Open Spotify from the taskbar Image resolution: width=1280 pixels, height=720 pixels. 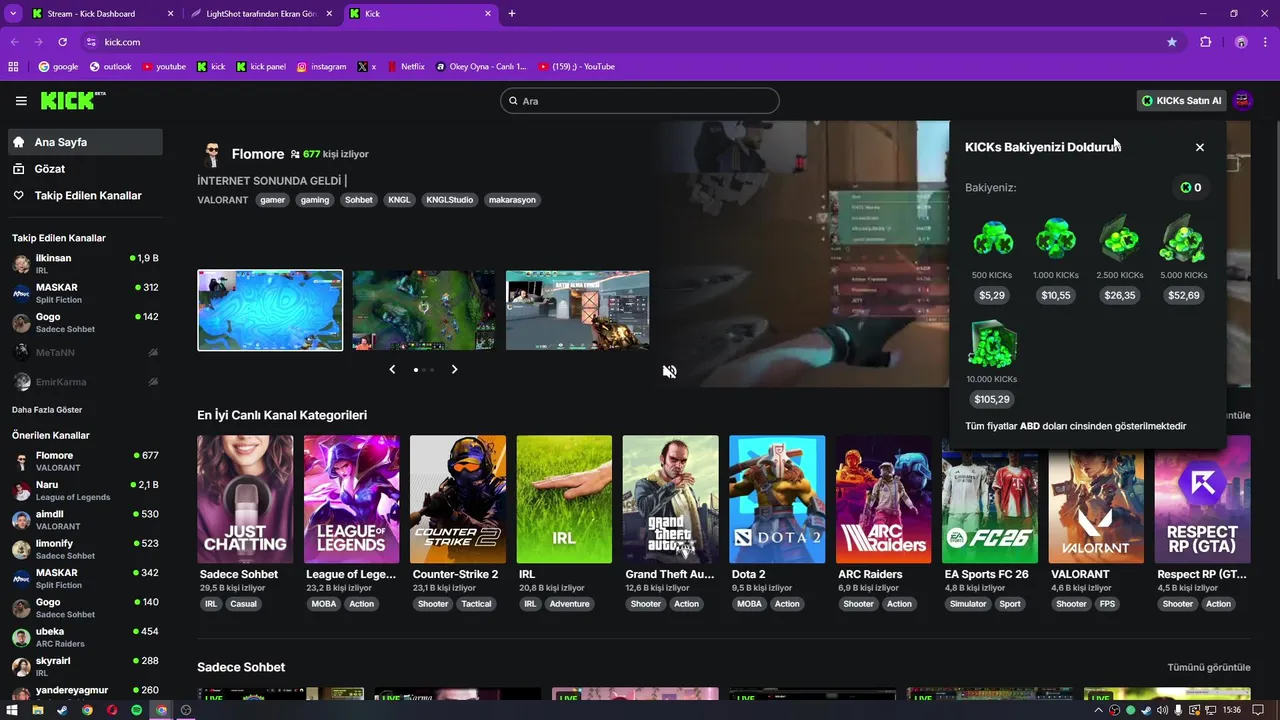tap(137, 710)
